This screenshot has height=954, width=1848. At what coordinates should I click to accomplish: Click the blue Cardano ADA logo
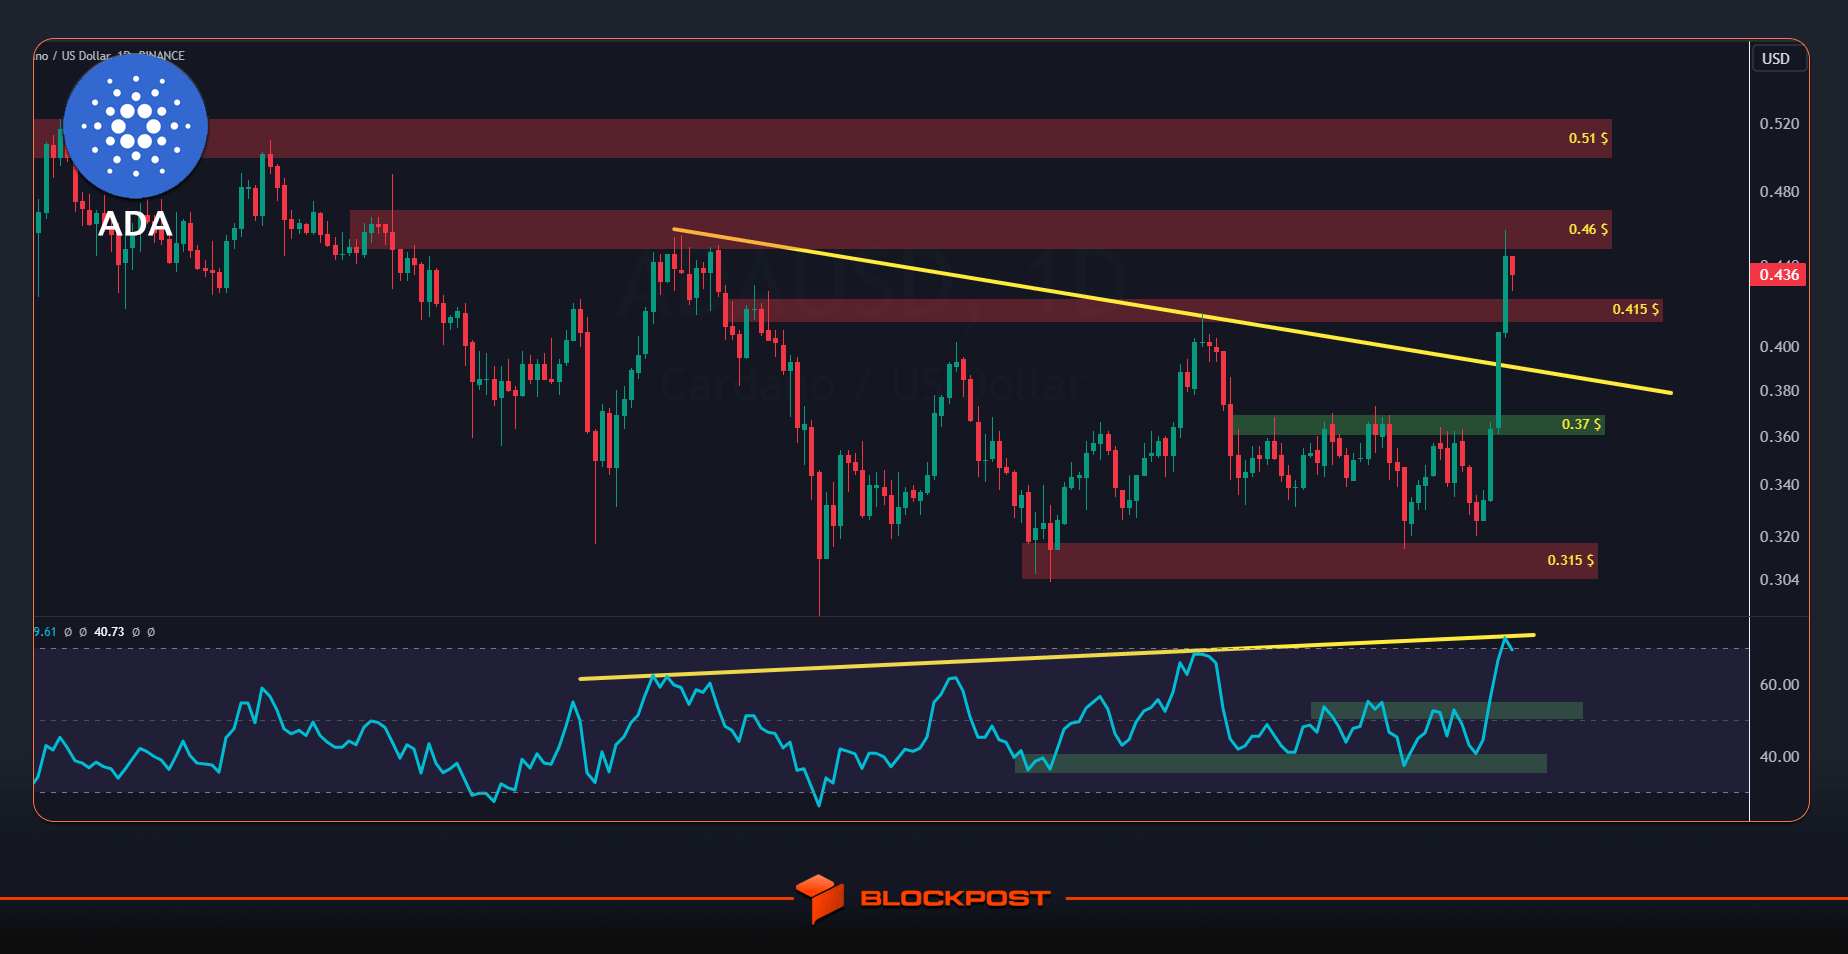135,126
